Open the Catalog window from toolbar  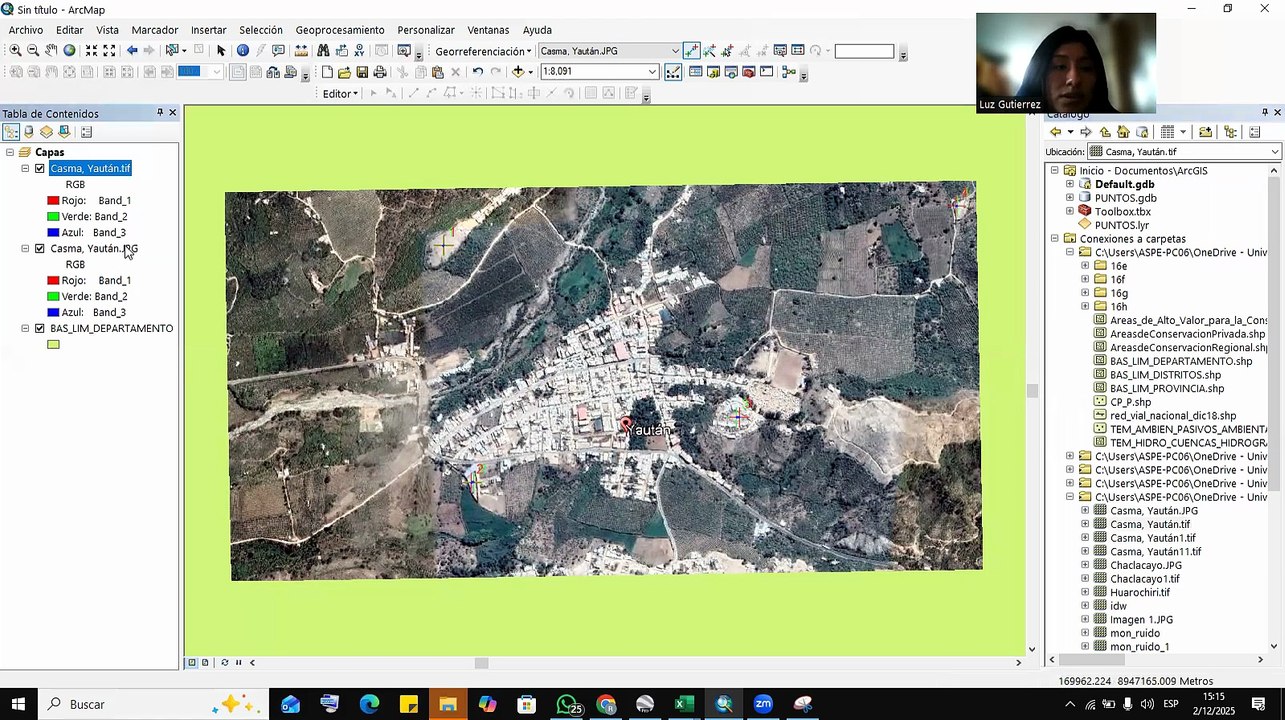[713, 72]
